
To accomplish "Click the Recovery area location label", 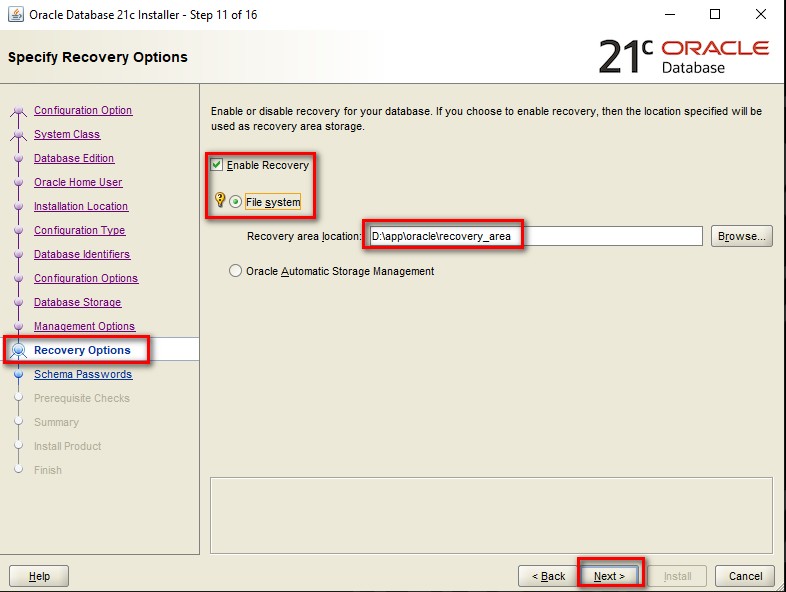I will [304, 237].
